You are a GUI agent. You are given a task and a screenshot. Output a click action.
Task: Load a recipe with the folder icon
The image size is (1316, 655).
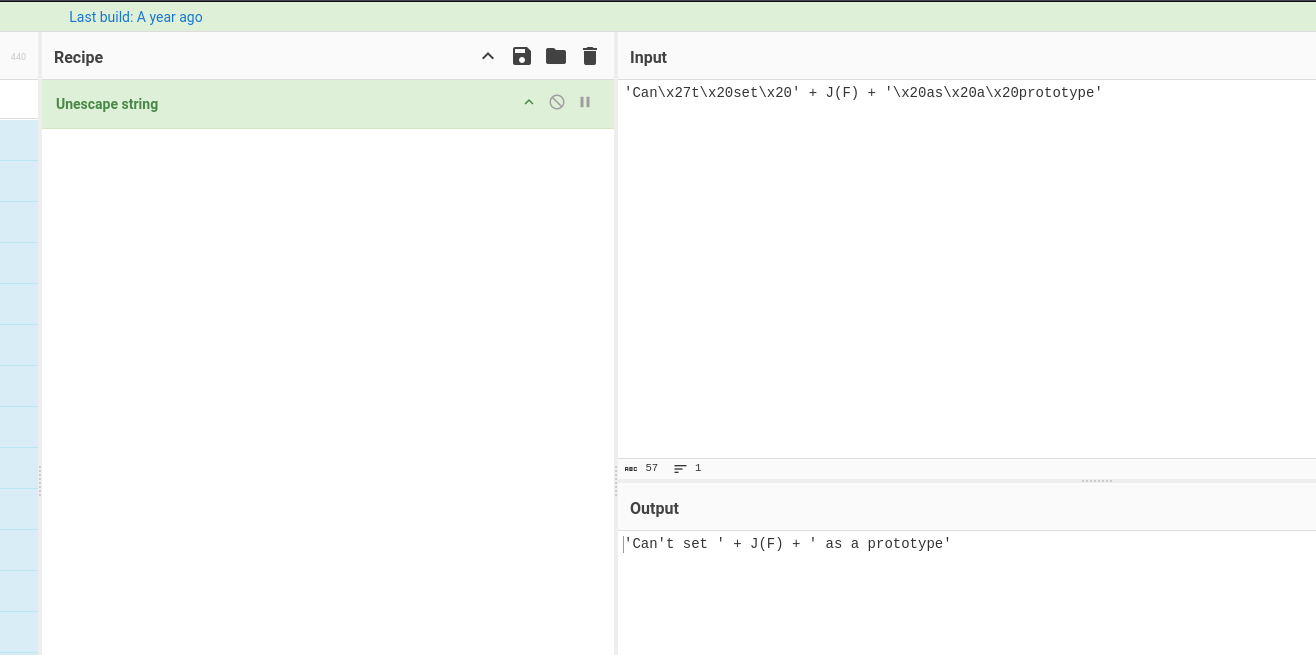[x=556, y=56]
